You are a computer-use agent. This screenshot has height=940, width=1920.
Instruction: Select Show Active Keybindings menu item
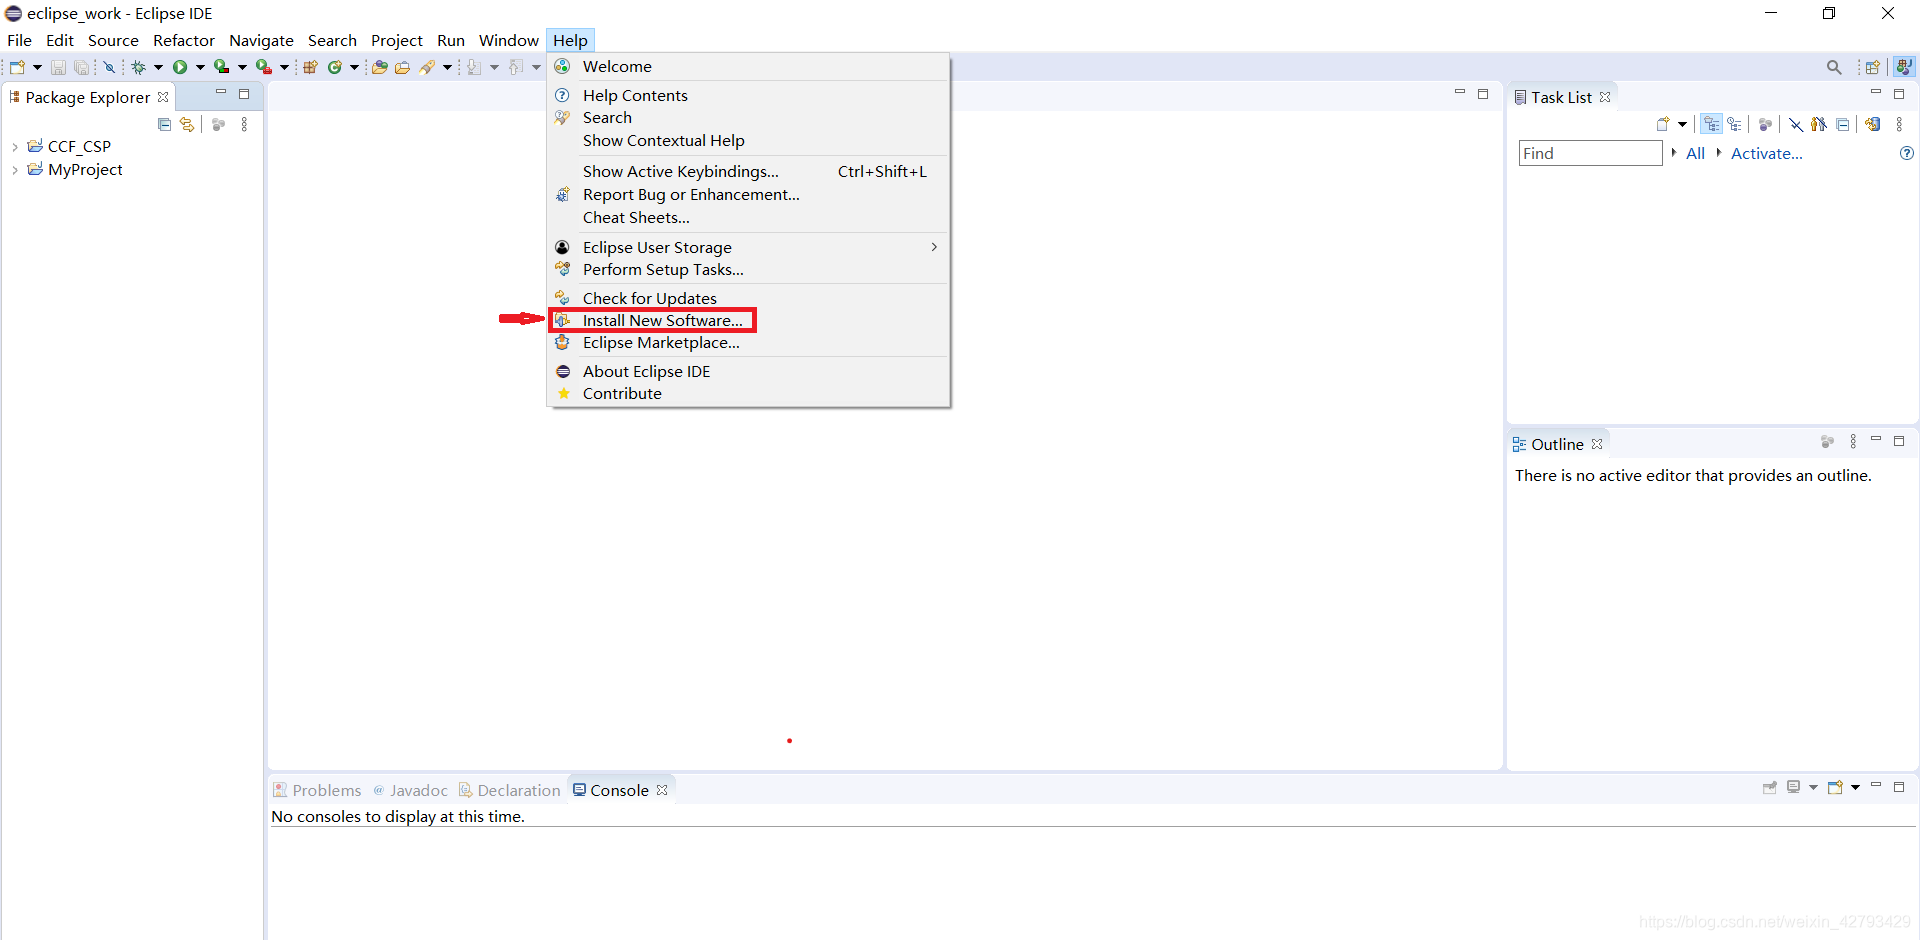(748, 171)
